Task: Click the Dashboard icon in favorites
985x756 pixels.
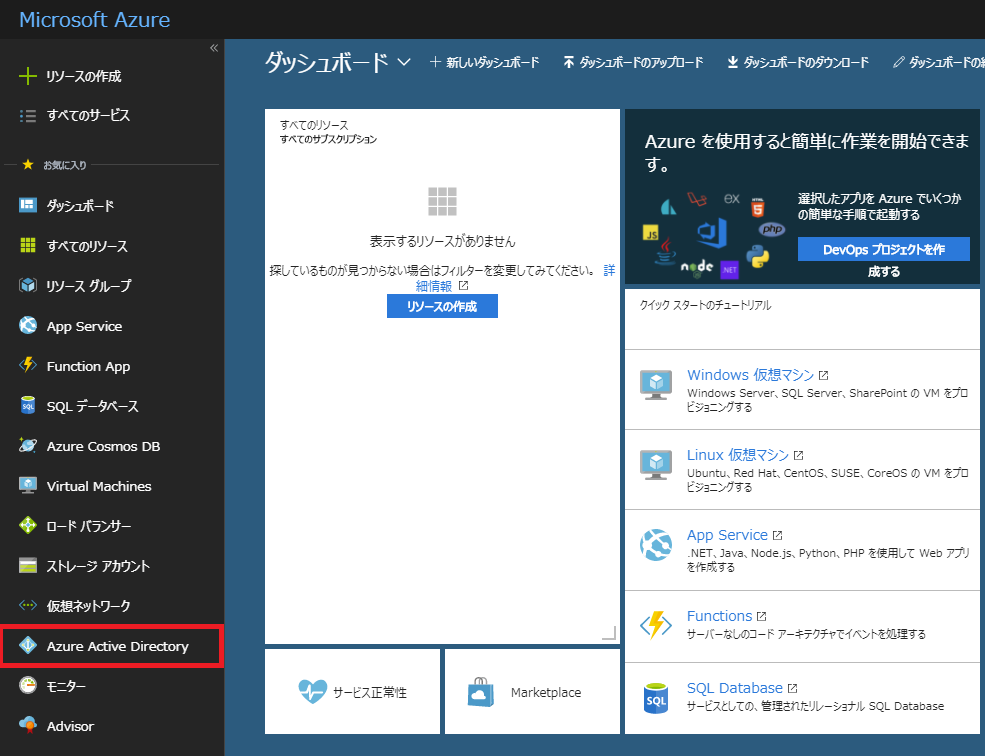Action: coord(28,205)
